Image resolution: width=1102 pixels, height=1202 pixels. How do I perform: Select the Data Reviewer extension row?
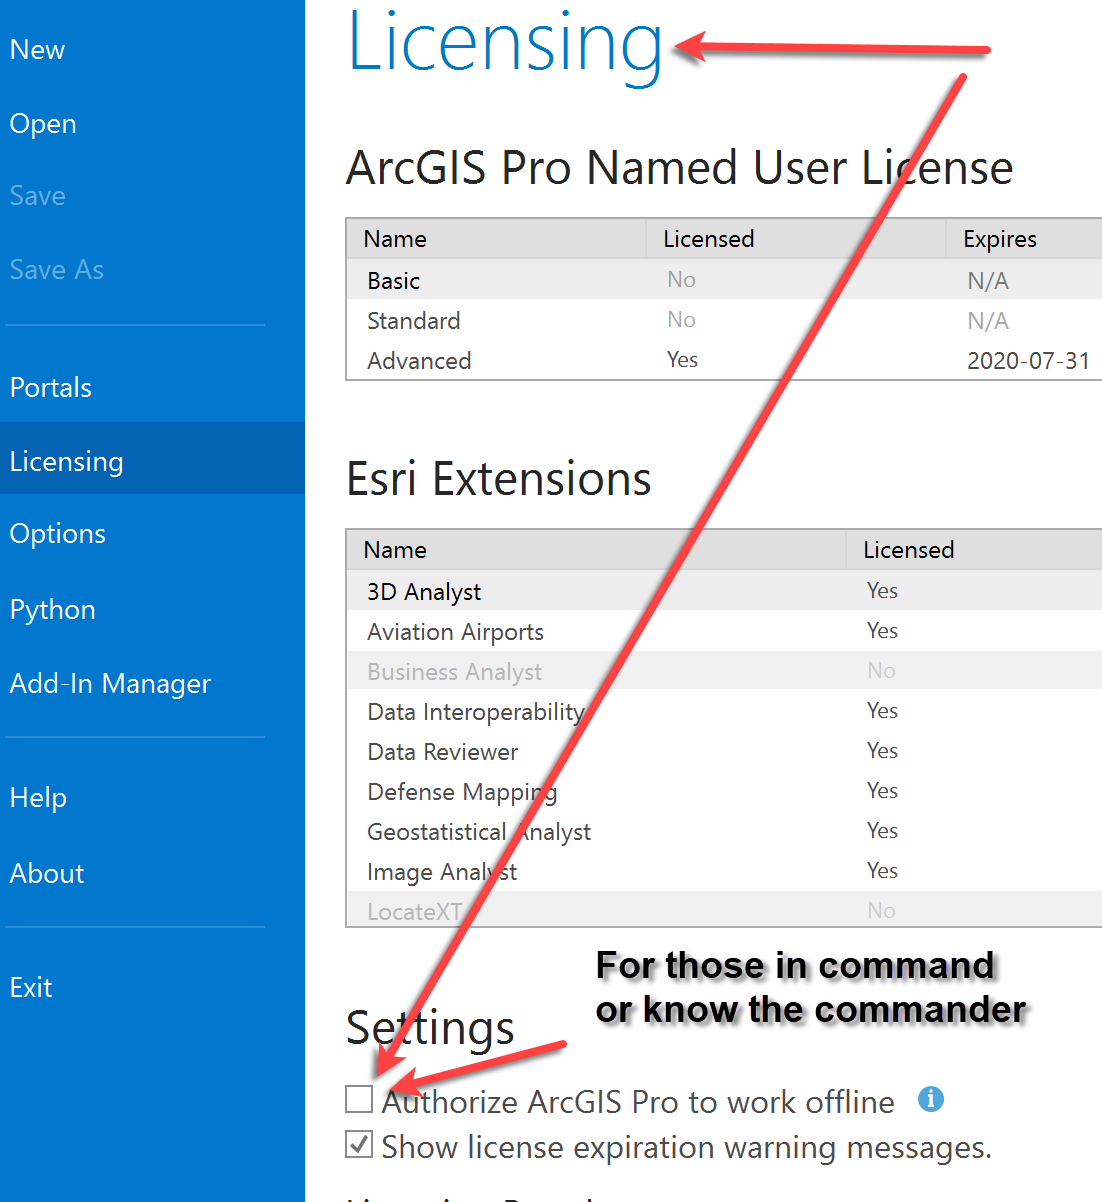point(724,751)
